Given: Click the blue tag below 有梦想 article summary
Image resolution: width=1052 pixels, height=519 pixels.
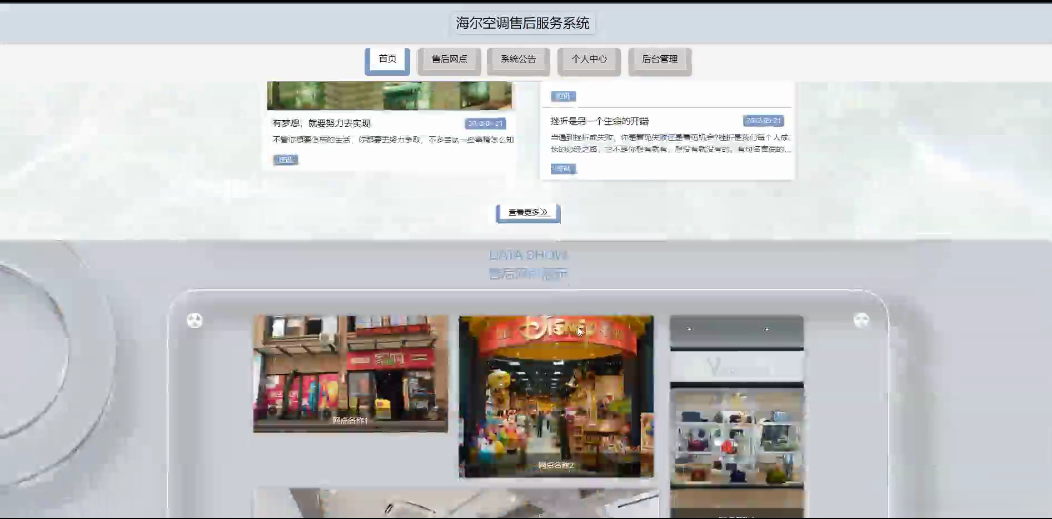Looking at the screenshot, I should pyautogui.click(x=285, y=160).
